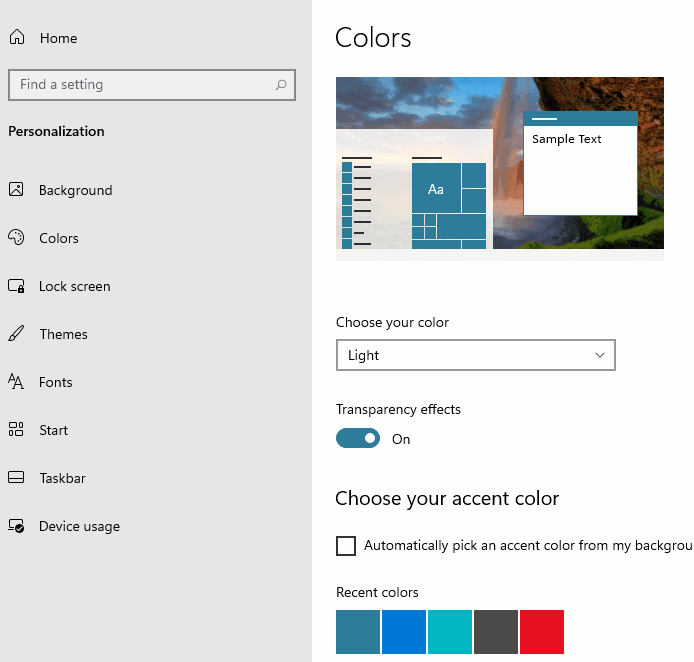Choose the dark gray recent color swatch
Viewport: 694px width, 662px height.
496,632
